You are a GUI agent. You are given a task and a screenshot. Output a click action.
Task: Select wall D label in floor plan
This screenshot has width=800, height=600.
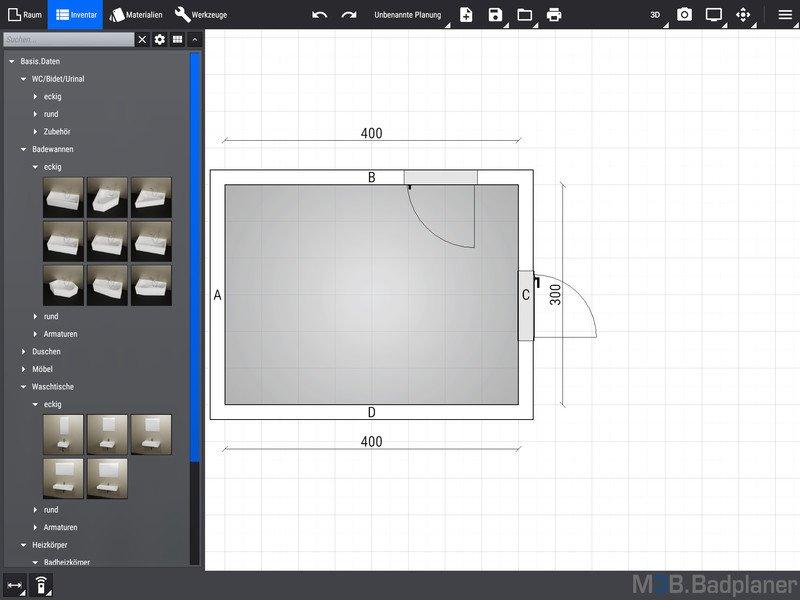coord(371,412)
